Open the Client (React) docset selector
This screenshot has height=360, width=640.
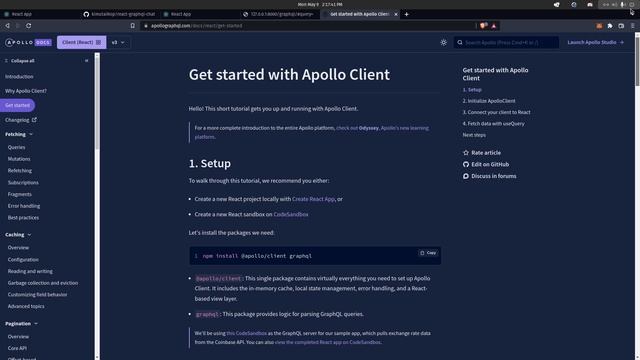pyautogui.click(x=82, y=42)
